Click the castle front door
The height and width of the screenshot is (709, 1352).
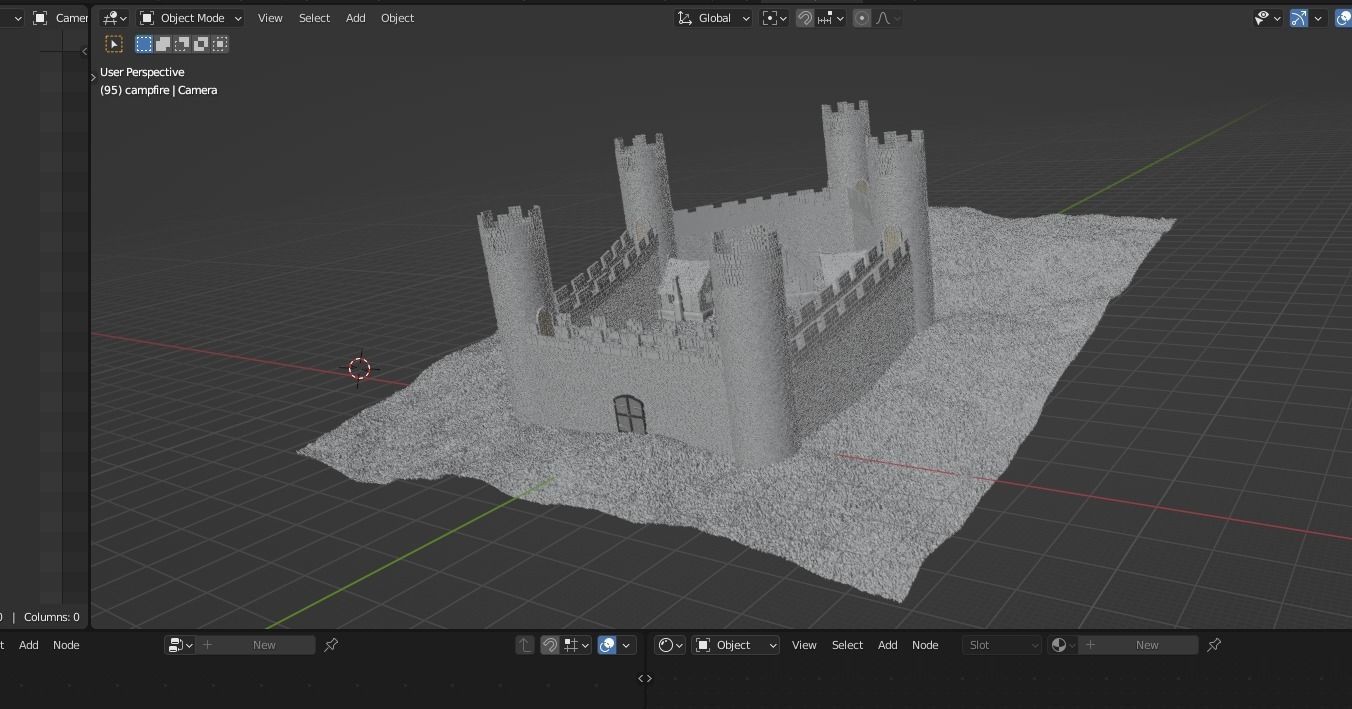(629, 414)
